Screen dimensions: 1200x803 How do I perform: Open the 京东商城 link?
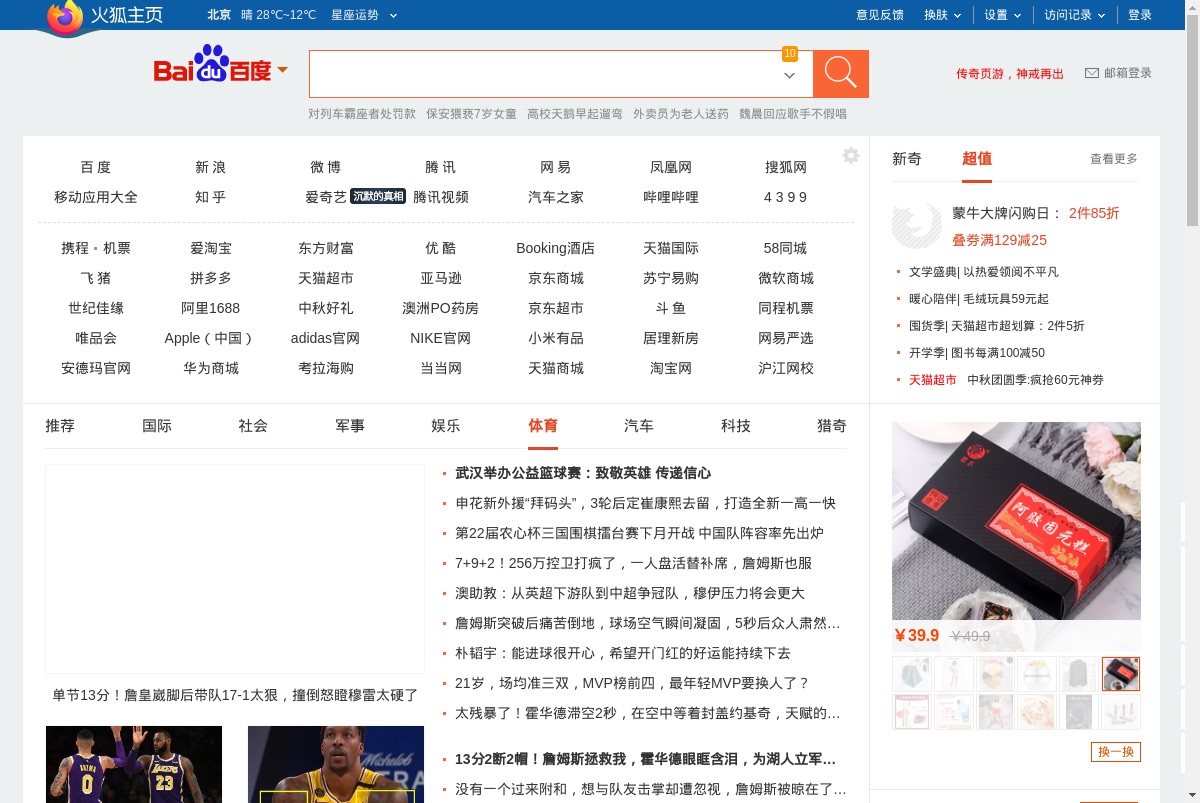click(x=556, y=278)
